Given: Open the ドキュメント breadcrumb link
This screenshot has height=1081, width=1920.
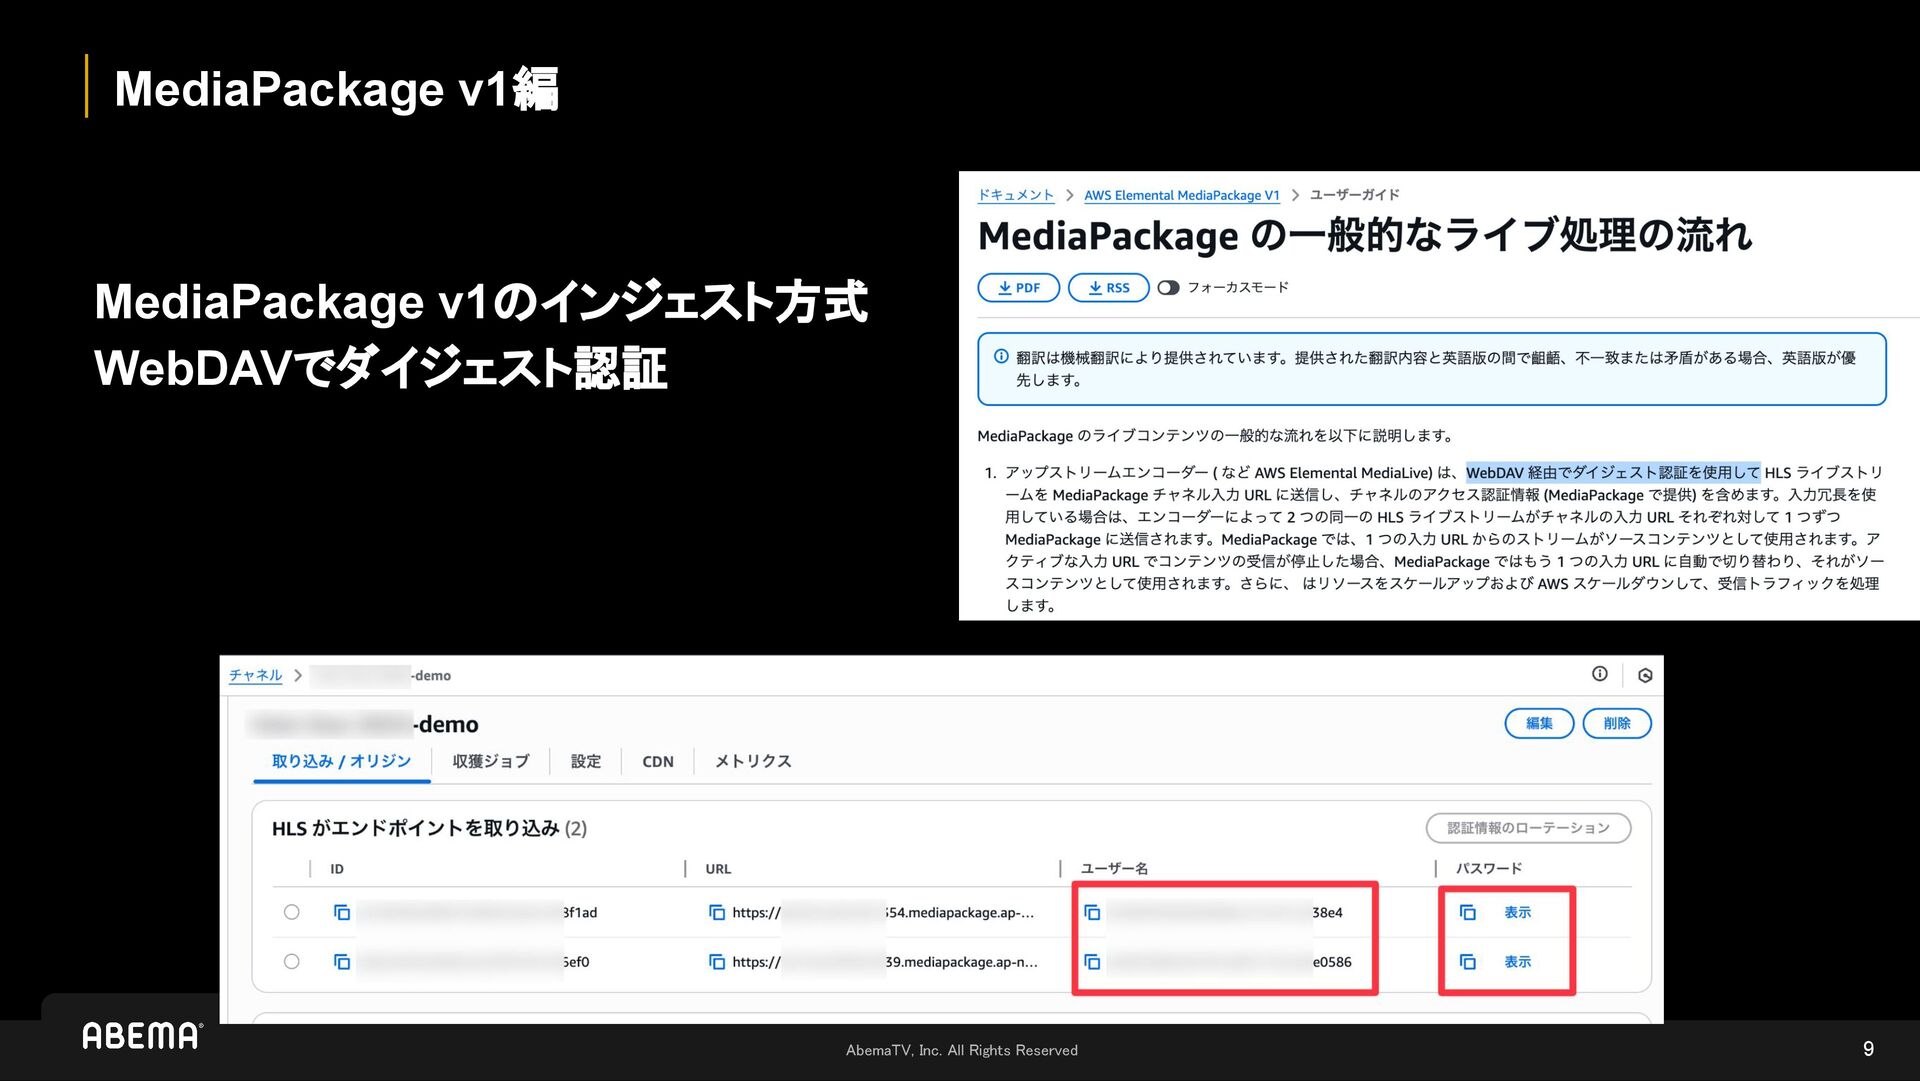Looking at the screenshot, I should (1016, 195).
